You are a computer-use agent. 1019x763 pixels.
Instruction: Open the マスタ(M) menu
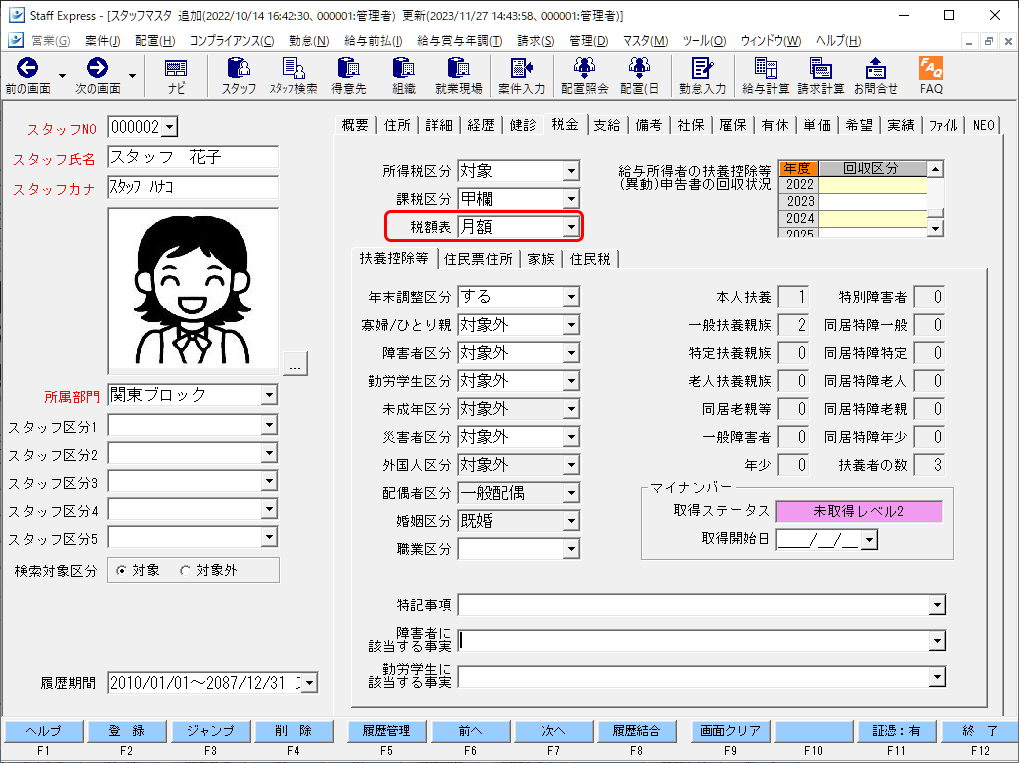click(645, 41)
